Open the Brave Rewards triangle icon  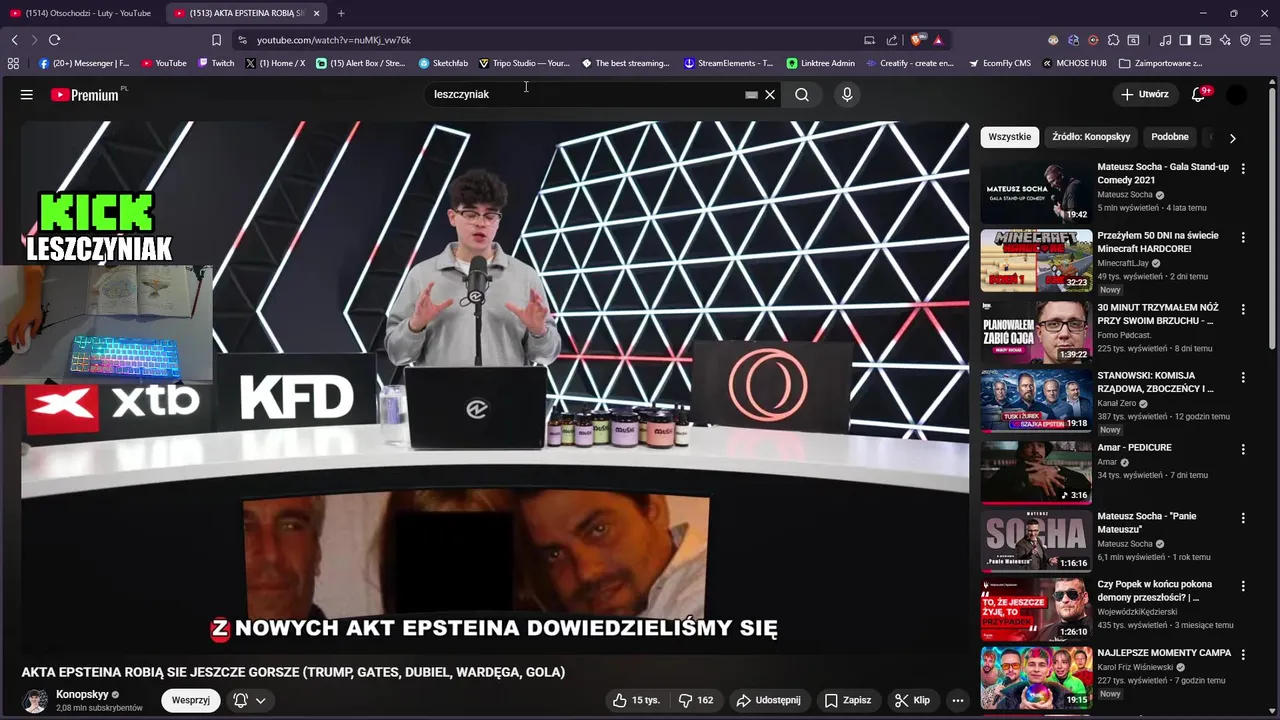click(x=938, y=40)
